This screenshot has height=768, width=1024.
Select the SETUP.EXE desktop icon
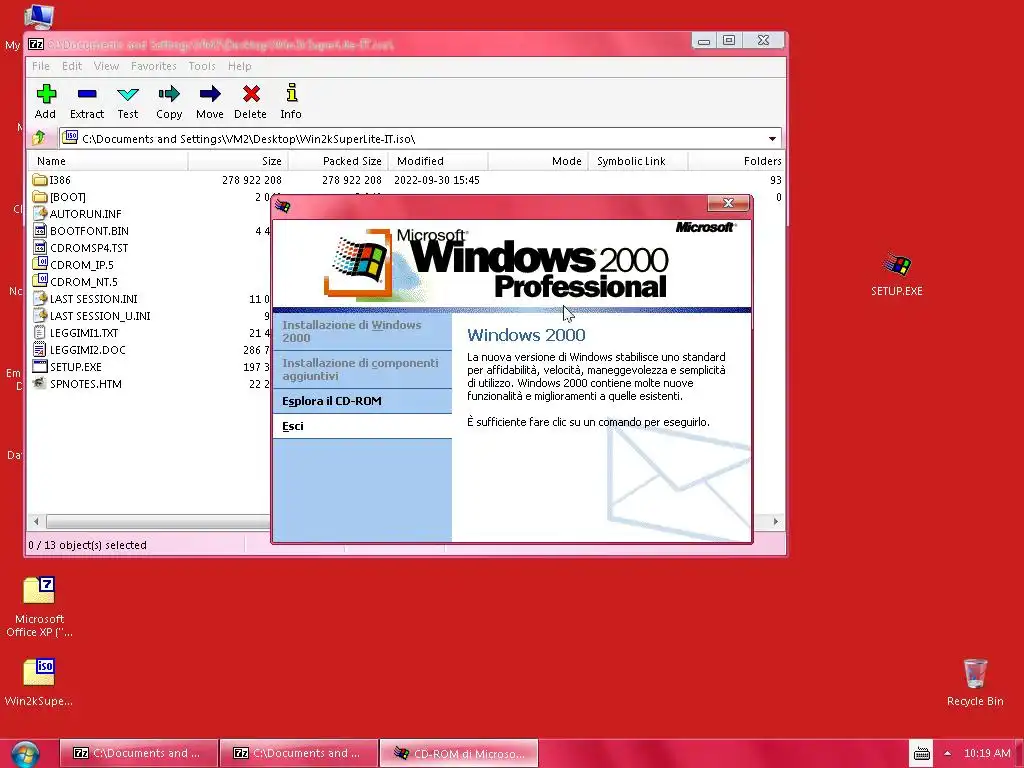click(x=897, y=265)
